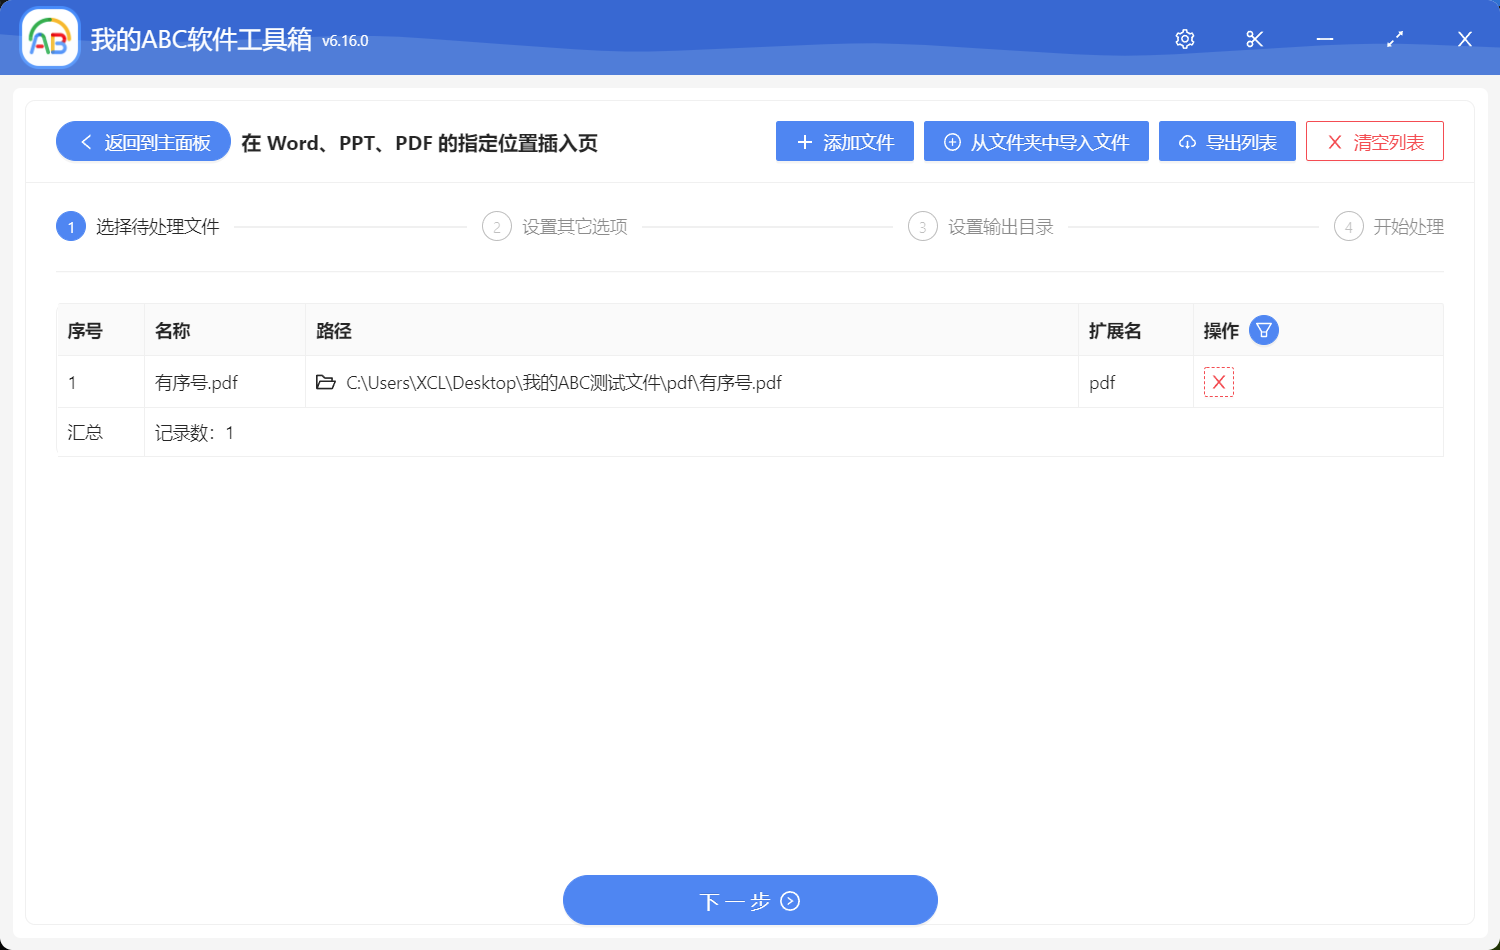Click the 返回到主面板 back button
The image size is (1500, 950).
(x=142, y=141)
